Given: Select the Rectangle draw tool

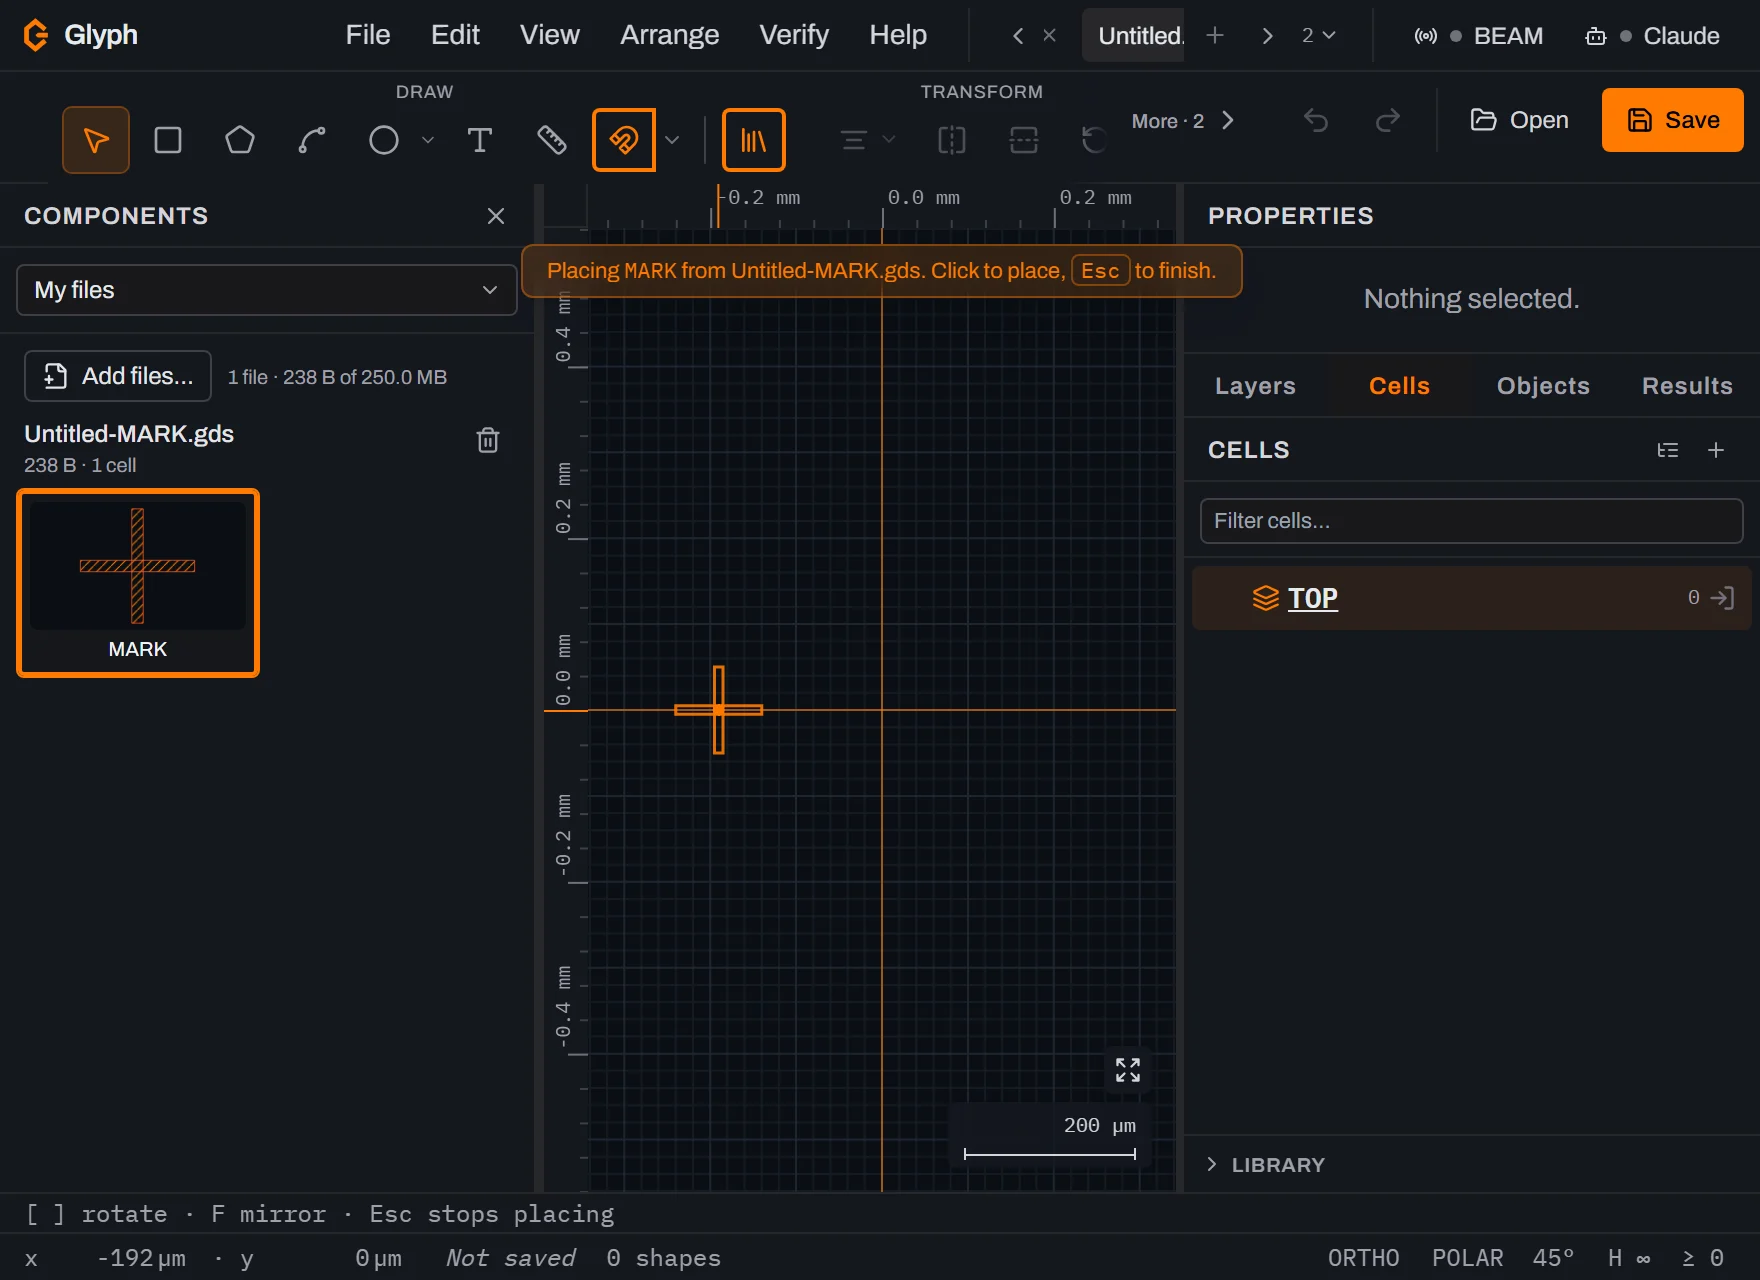Looking at the screenshot, I should click(x=168, y=140).
